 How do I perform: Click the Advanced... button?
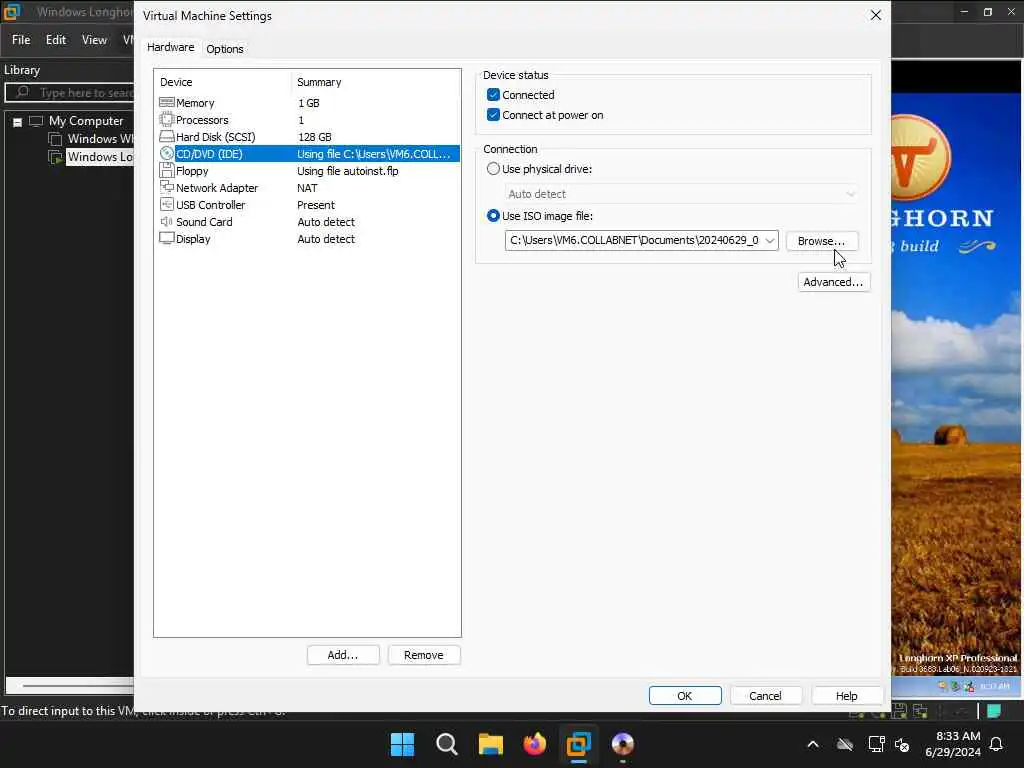pyautogui.click(x=833, y=282)
